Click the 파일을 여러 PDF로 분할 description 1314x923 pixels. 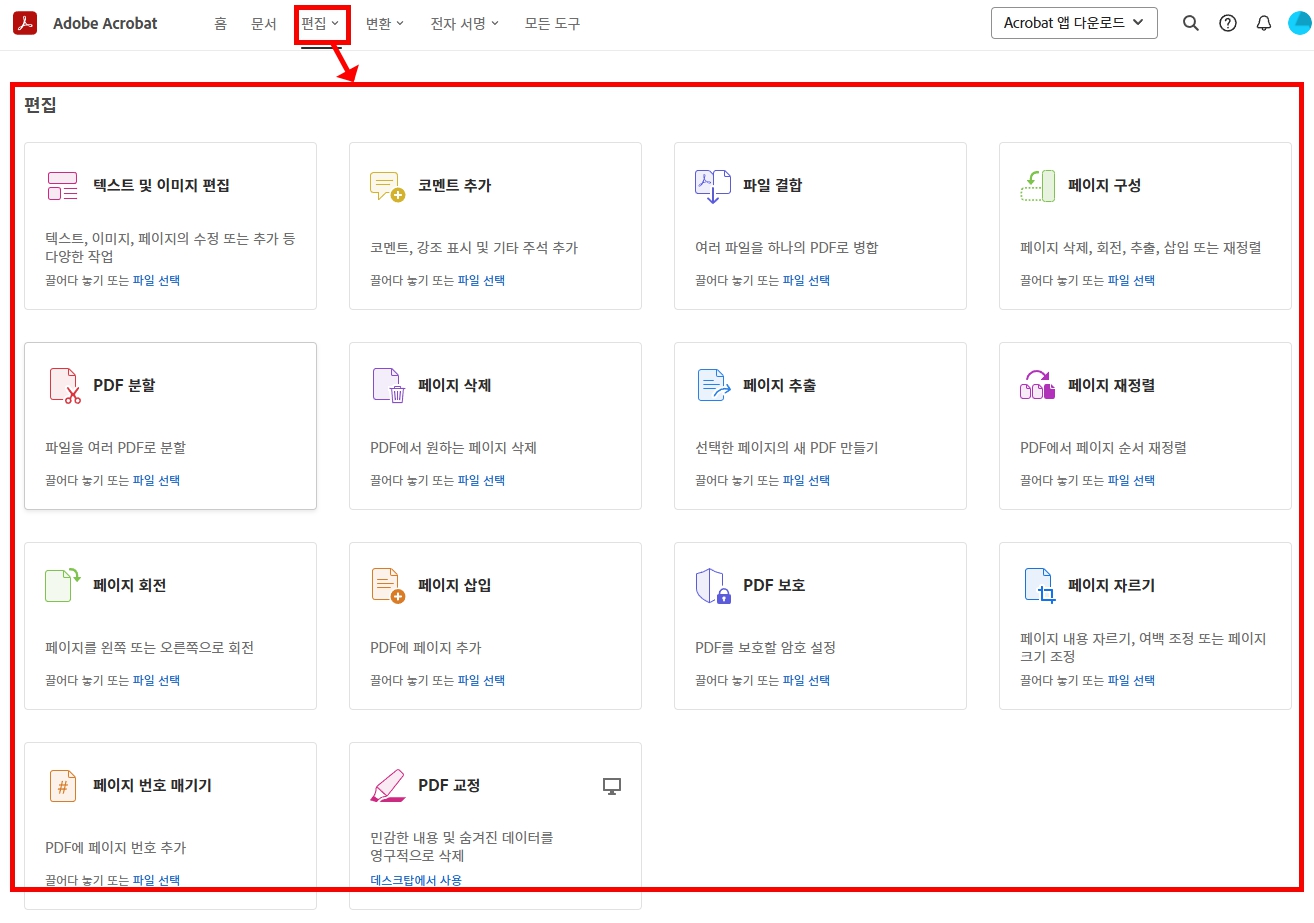tap(116, 447)
